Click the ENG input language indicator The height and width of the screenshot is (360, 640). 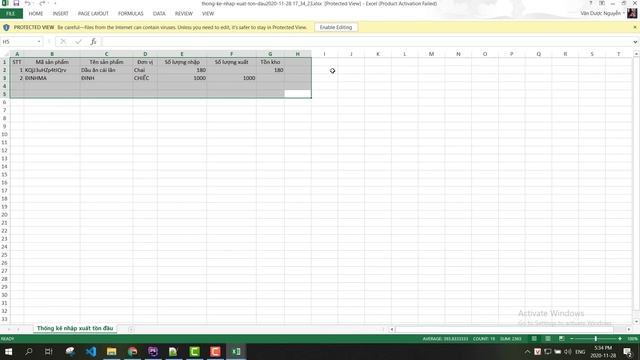click(580, 351)
